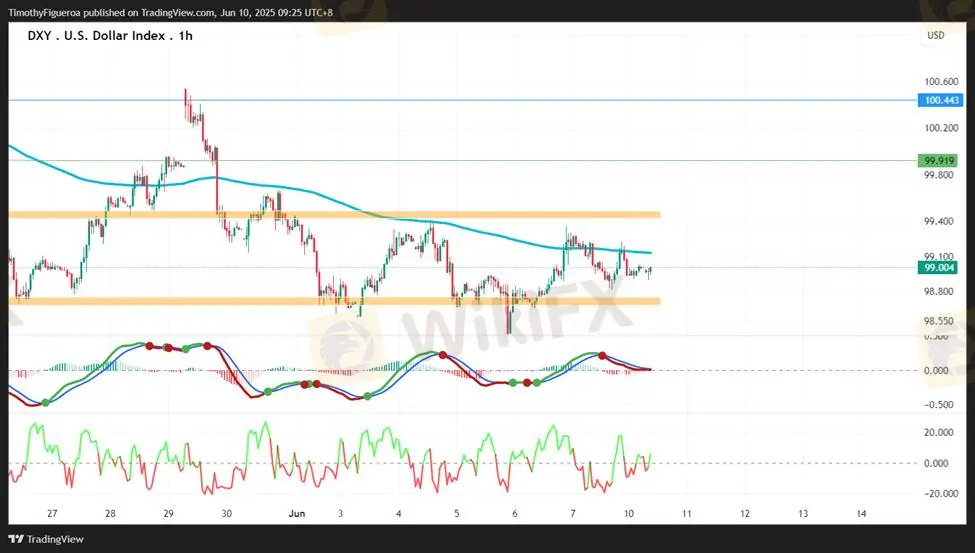Click the 30 date label on the time axis

(x=226, y=514)
